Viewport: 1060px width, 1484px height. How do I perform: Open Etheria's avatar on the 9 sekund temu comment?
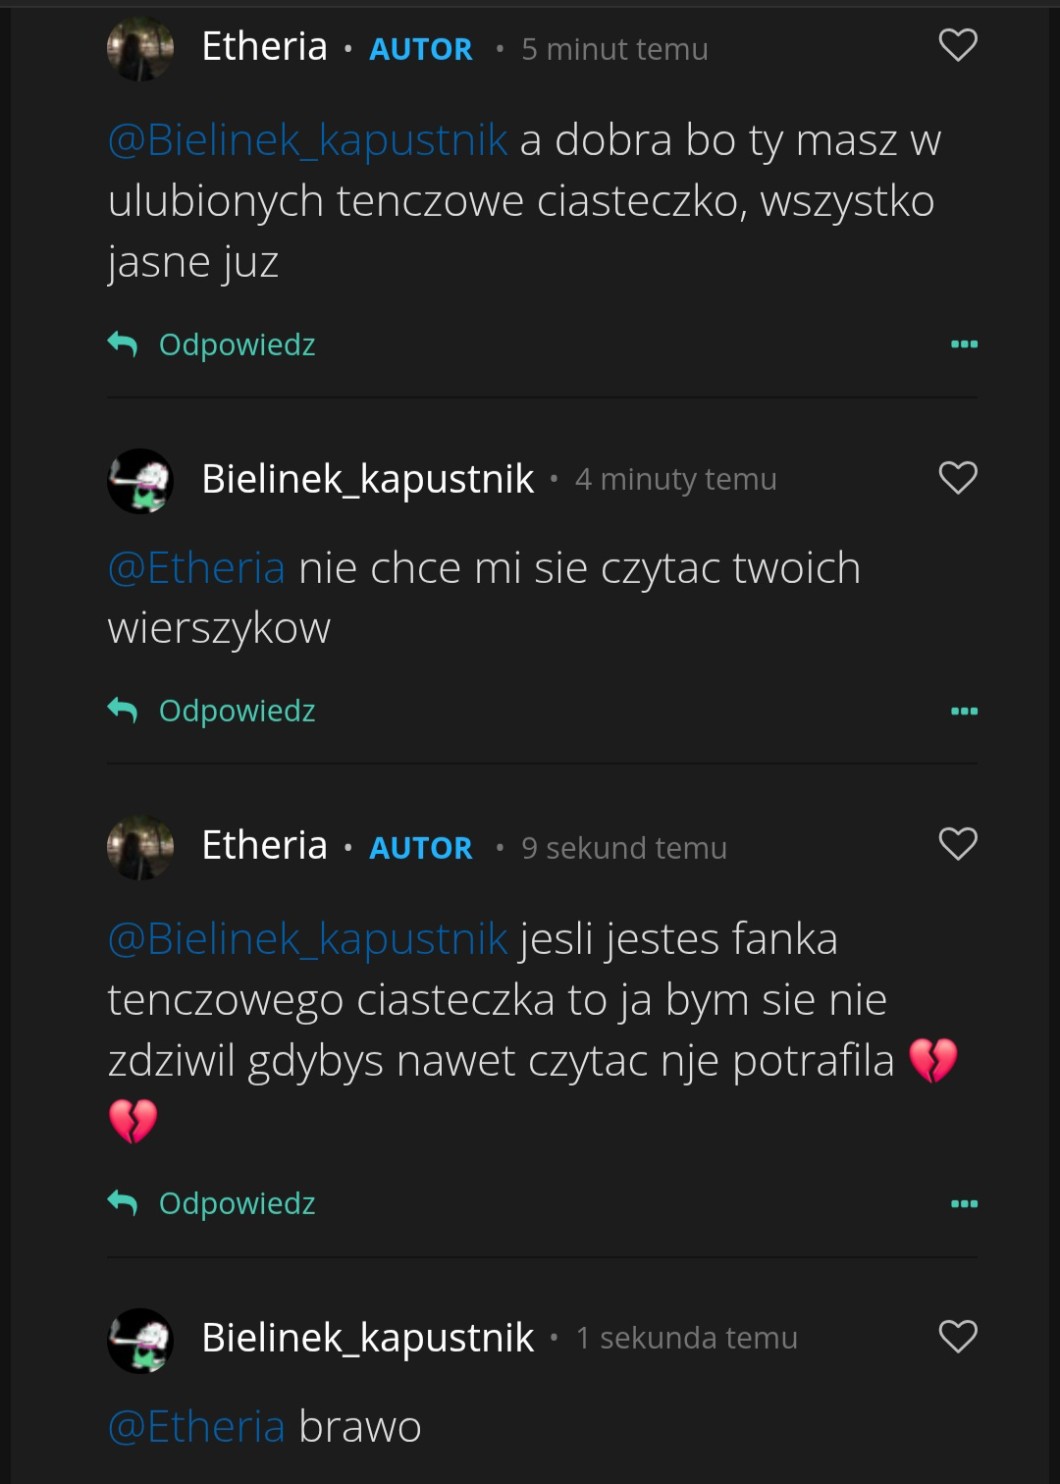pos(141,847)
